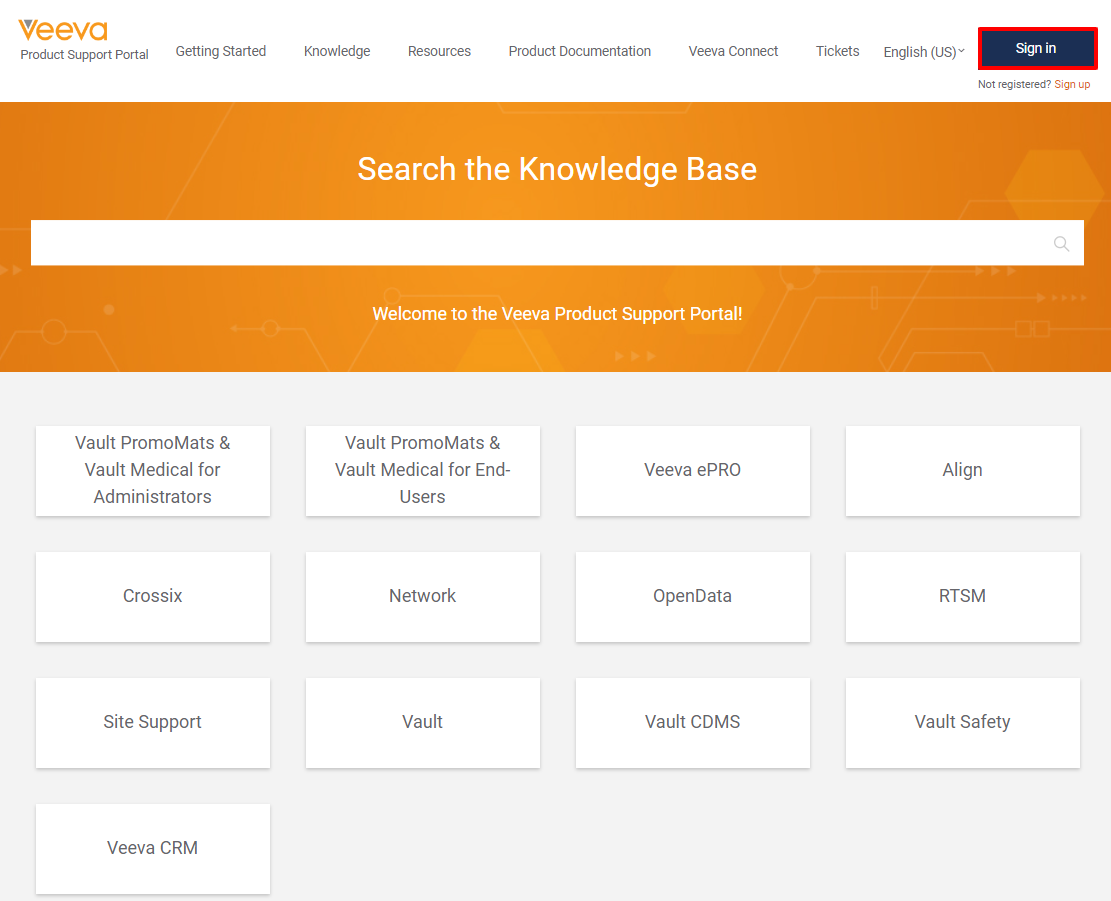Open the Vault CDMS card

(692, 722)
